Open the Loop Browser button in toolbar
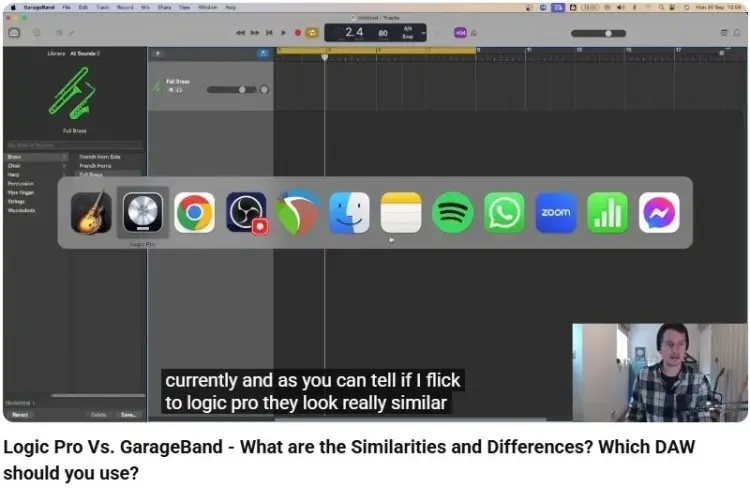 coord(737,33)
